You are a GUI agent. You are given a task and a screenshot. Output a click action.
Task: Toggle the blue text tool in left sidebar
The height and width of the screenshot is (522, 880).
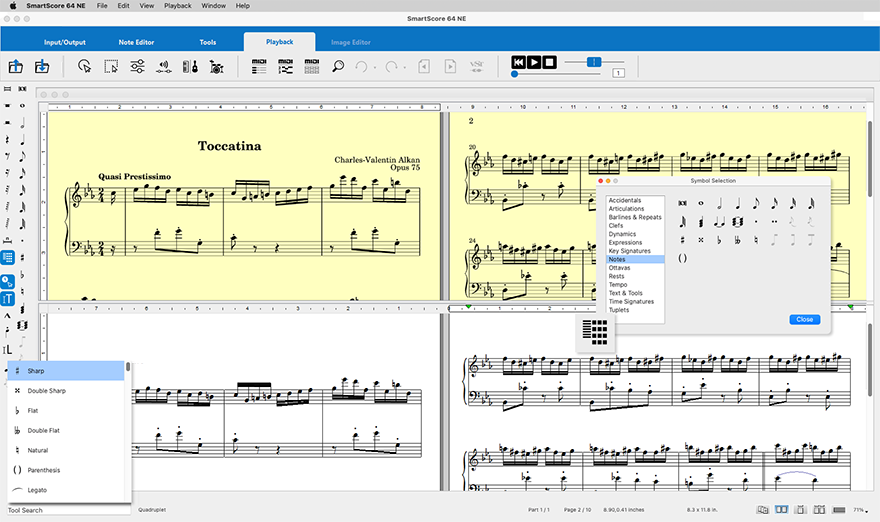[7, 299]
